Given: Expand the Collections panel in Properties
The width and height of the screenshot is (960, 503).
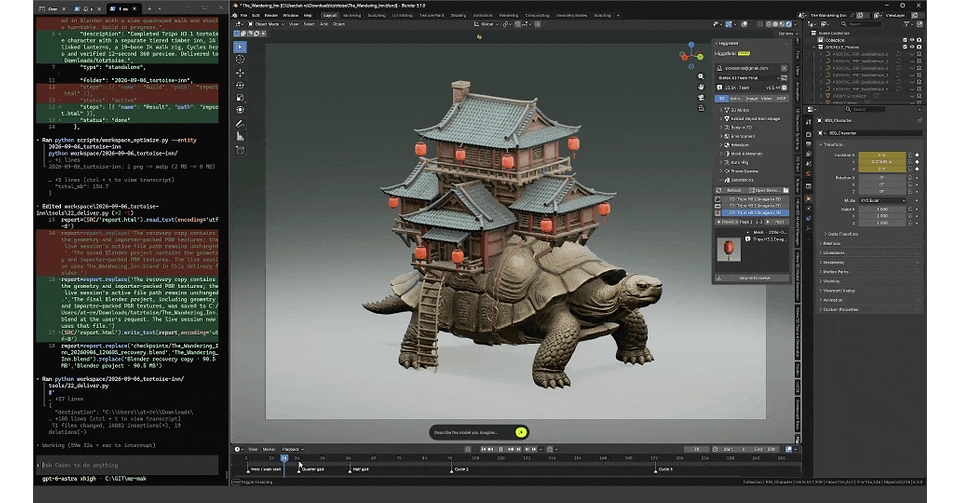Looking at the screenshot, I should [833, 253].
